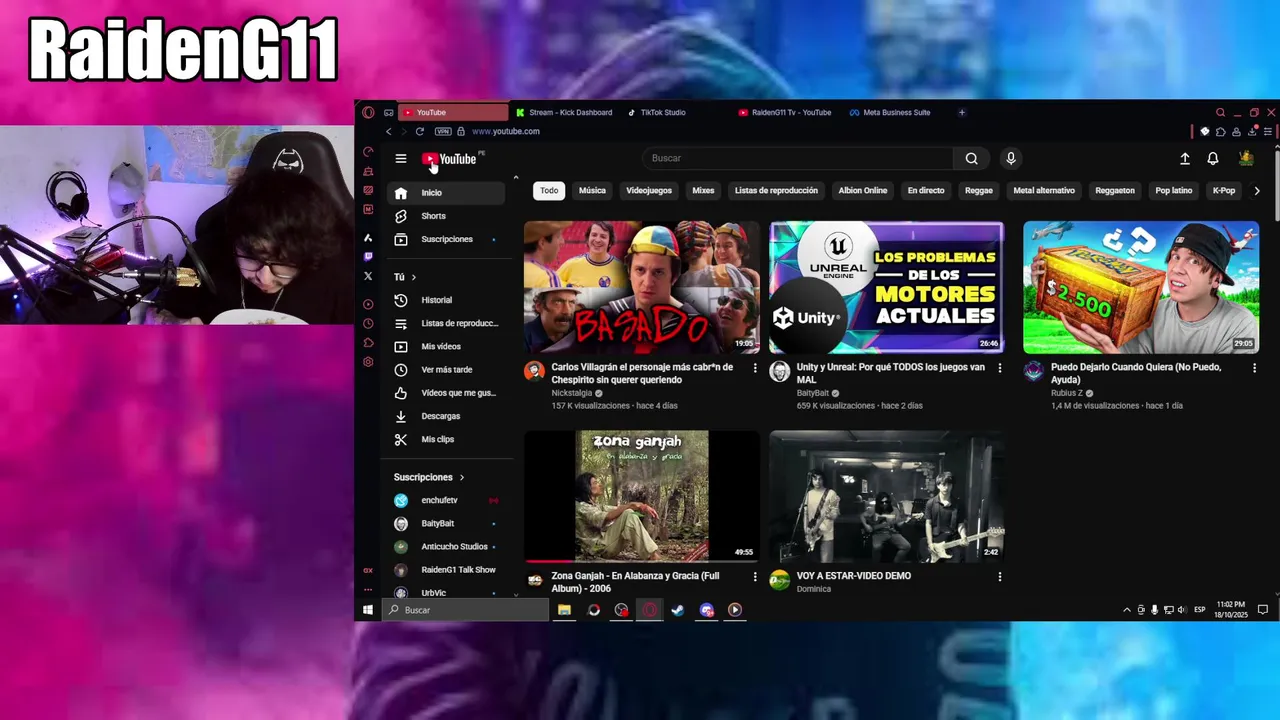1280x720 pixels.
Task: Open Steam from the taskbar
Action: point(678,610)
